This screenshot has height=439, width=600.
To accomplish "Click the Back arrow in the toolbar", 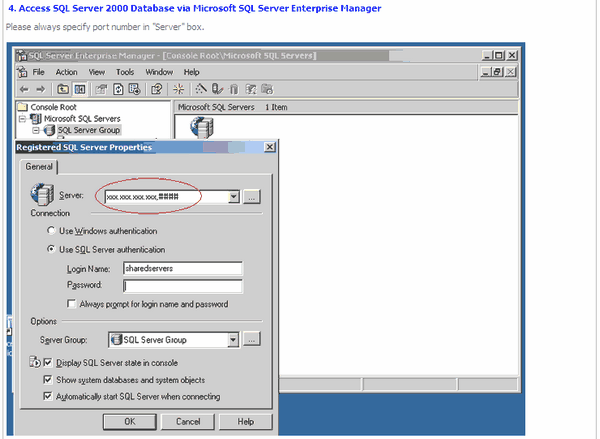I will (24, 90).
